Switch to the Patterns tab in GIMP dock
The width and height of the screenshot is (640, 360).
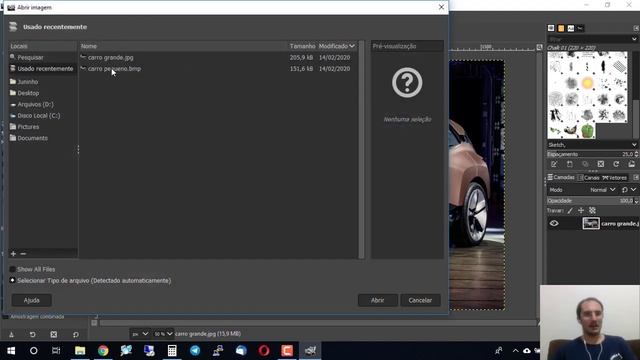tap(561, 28)
